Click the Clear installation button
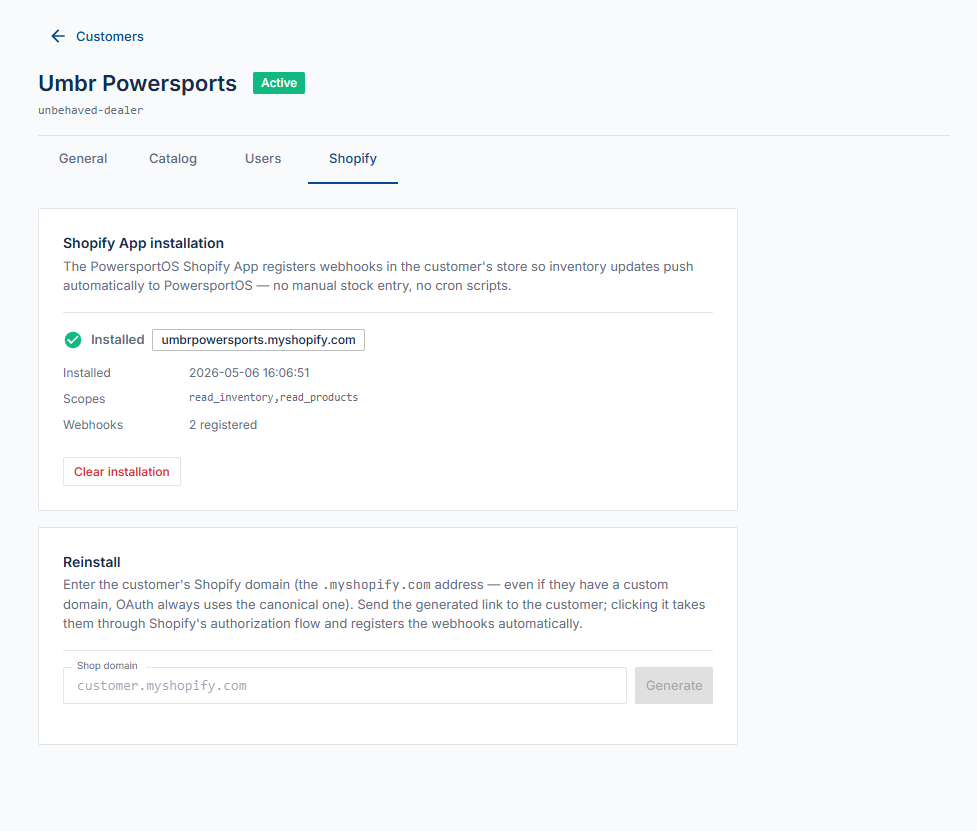Screen dimensions: 977x831 click(122, 472)
